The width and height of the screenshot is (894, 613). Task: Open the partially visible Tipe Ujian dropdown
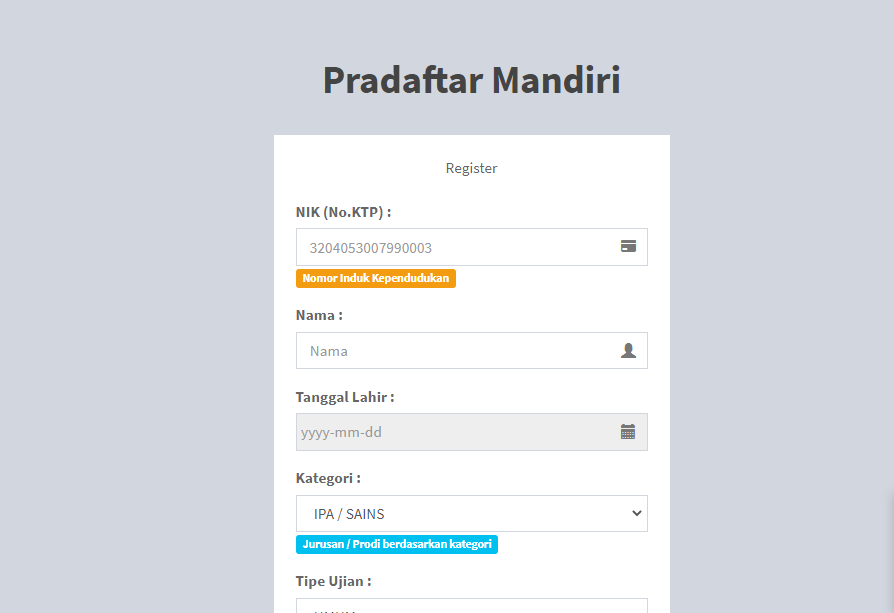click(x=471, y=606)
